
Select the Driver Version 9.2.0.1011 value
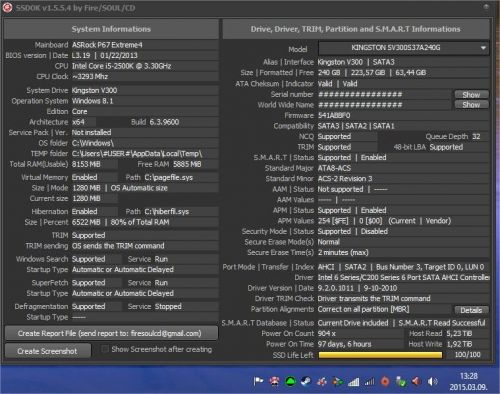click(335, 288)
